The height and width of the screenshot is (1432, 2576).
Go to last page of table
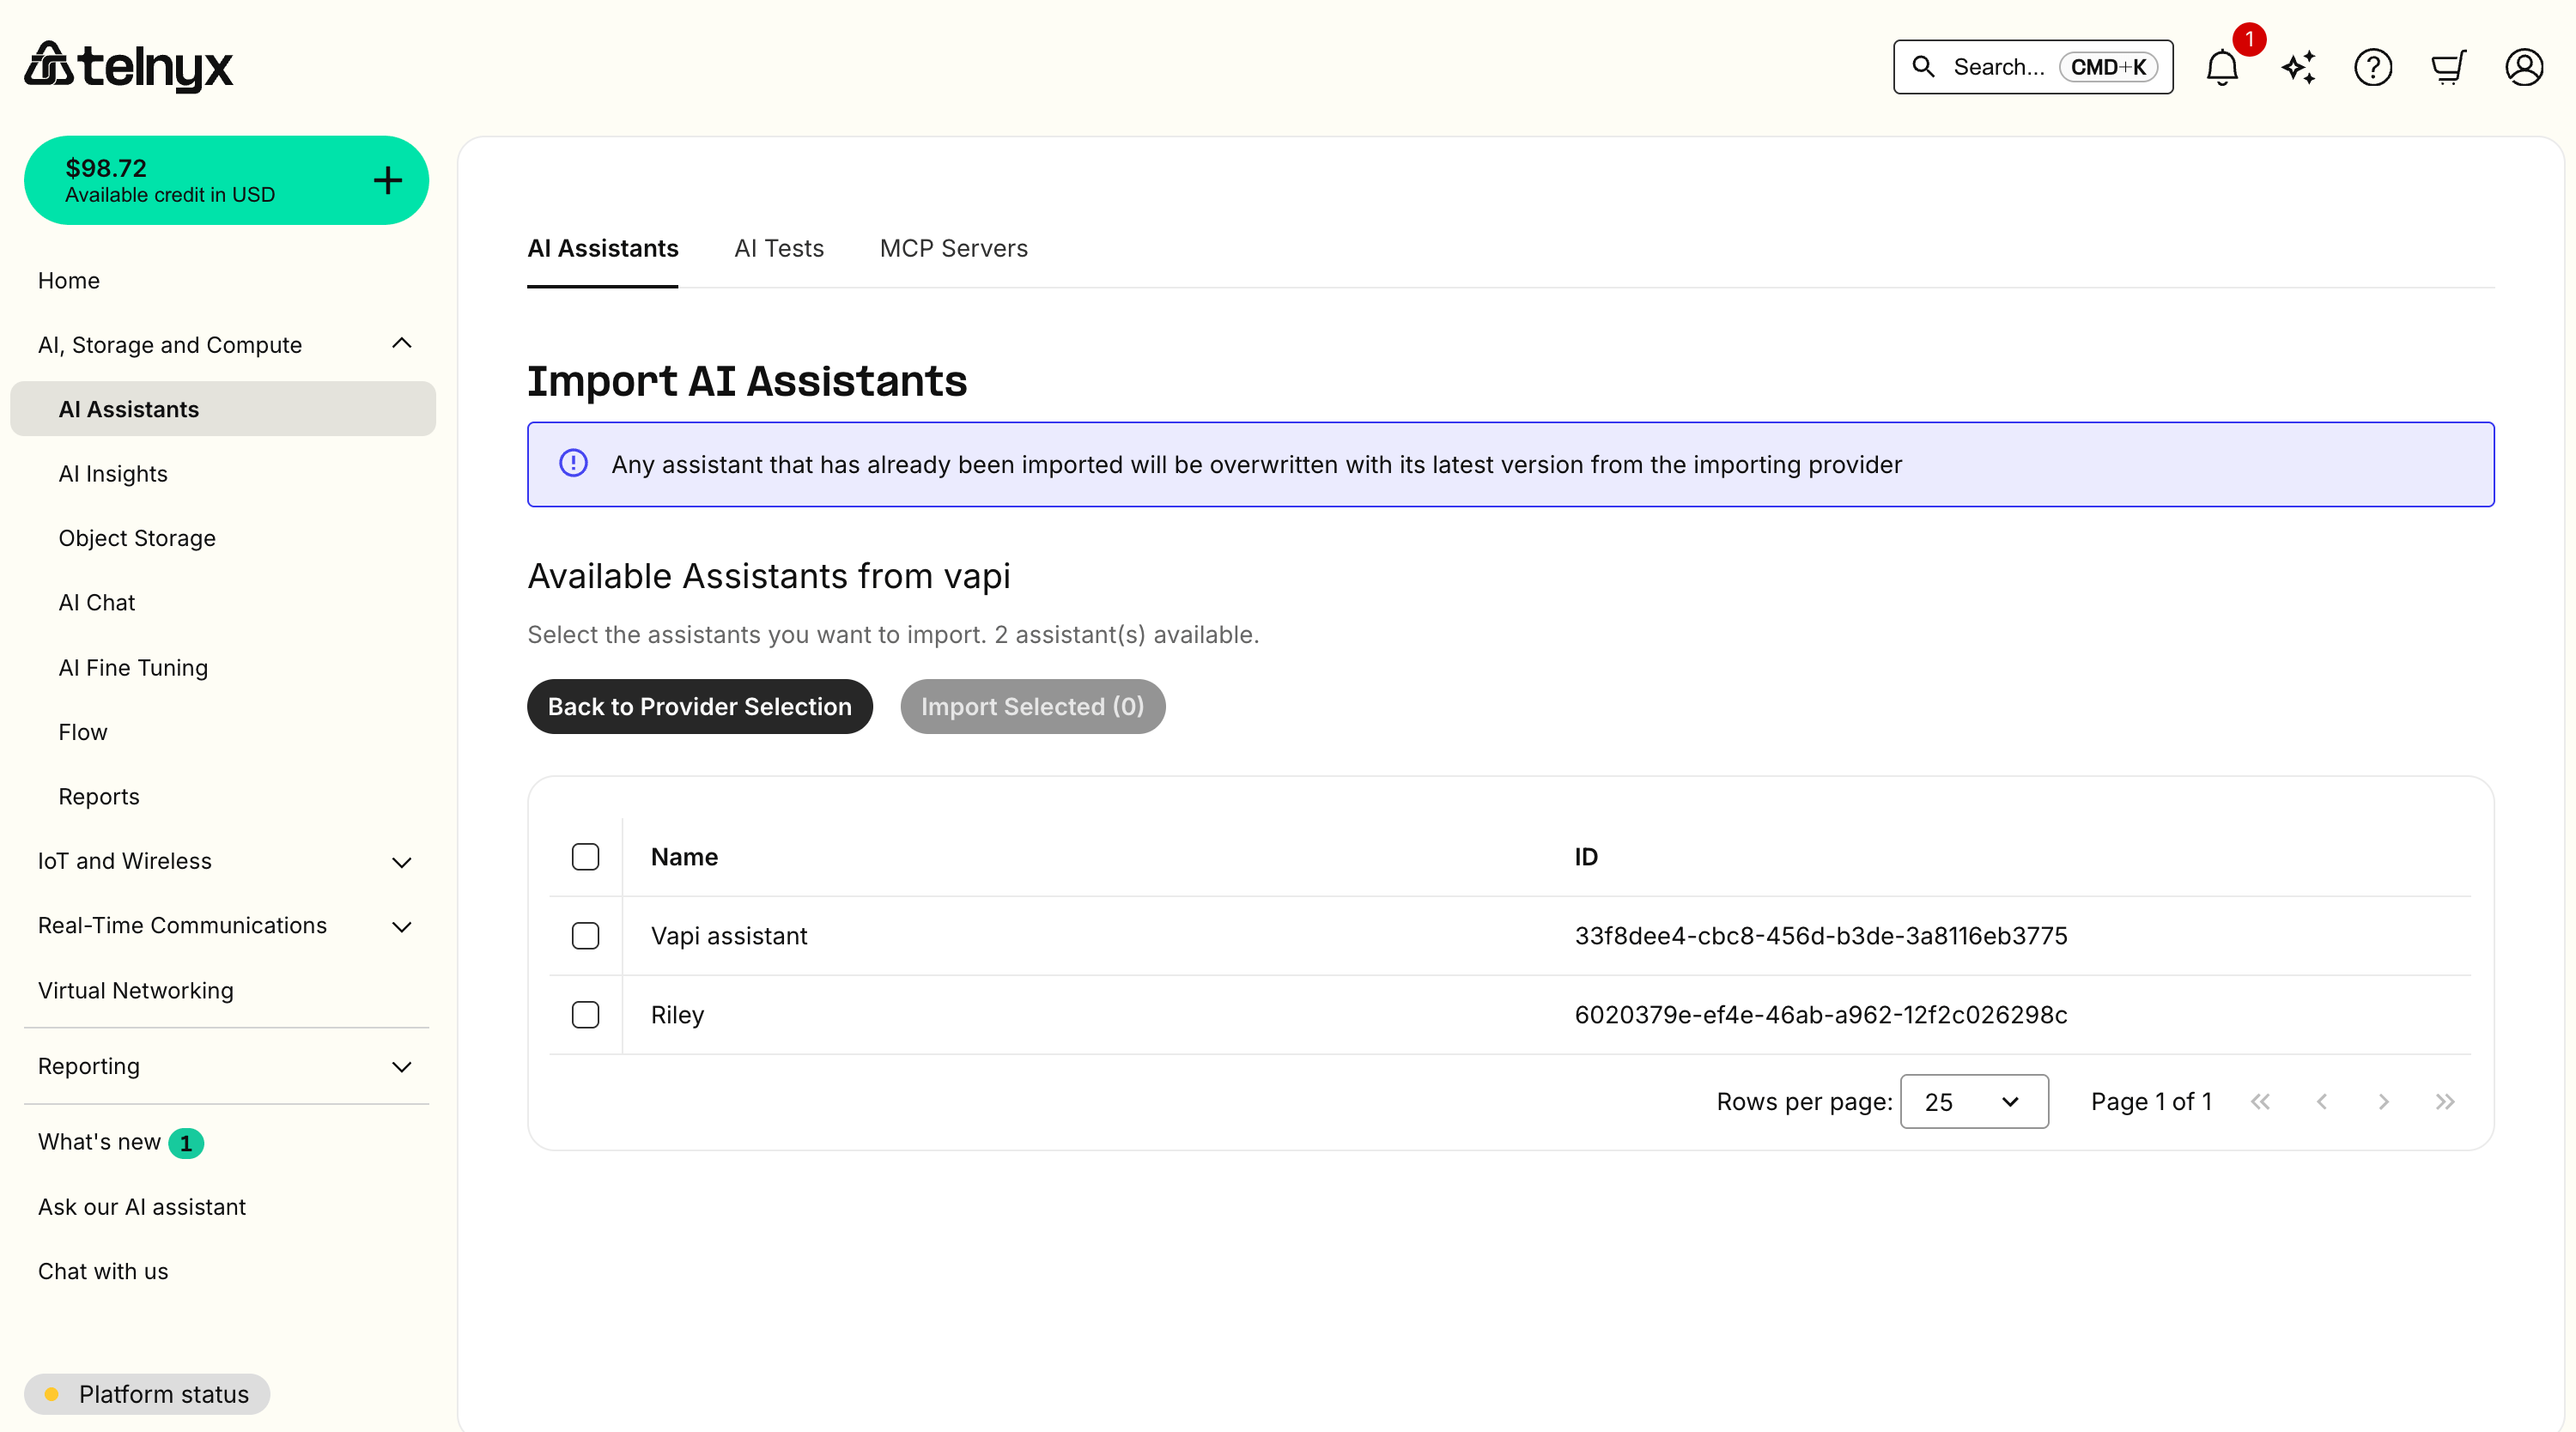click(x=2445, y=1101)
